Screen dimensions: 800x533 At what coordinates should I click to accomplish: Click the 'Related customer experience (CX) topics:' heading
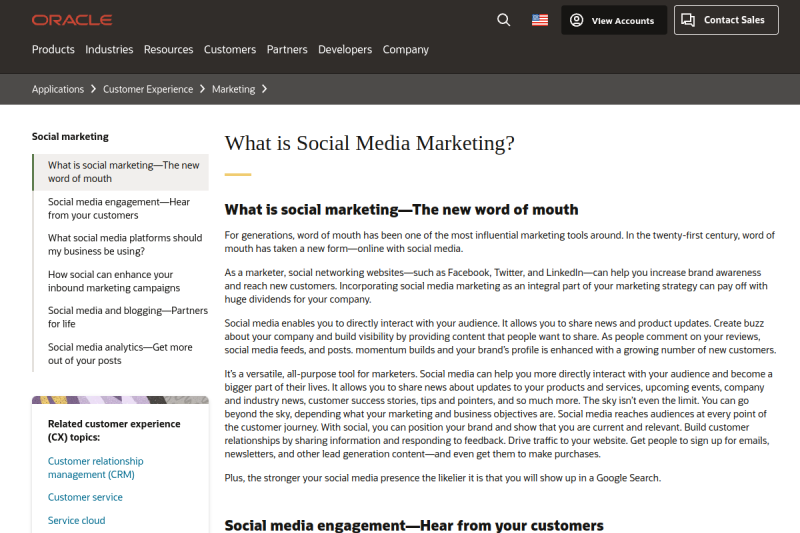tap(114, 430)
